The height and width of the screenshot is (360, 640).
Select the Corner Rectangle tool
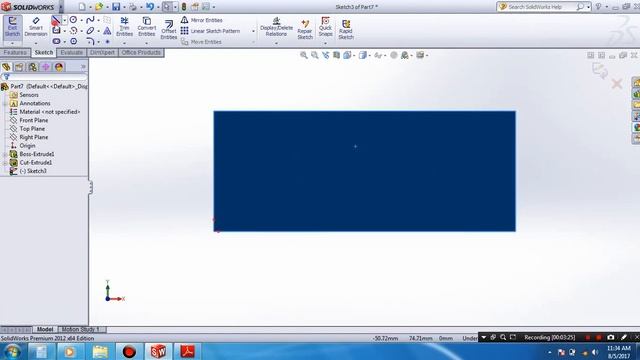[56, 31]
